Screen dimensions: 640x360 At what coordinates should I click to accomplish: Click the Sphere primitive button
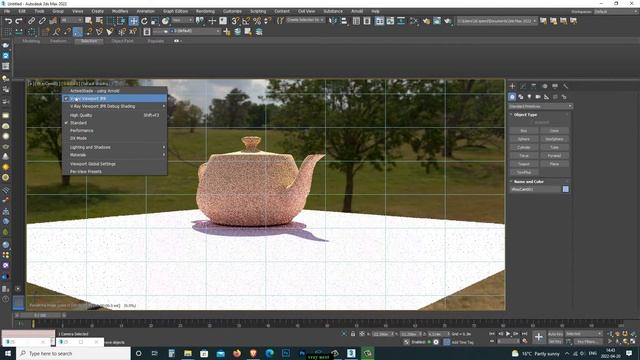[524, 139]
